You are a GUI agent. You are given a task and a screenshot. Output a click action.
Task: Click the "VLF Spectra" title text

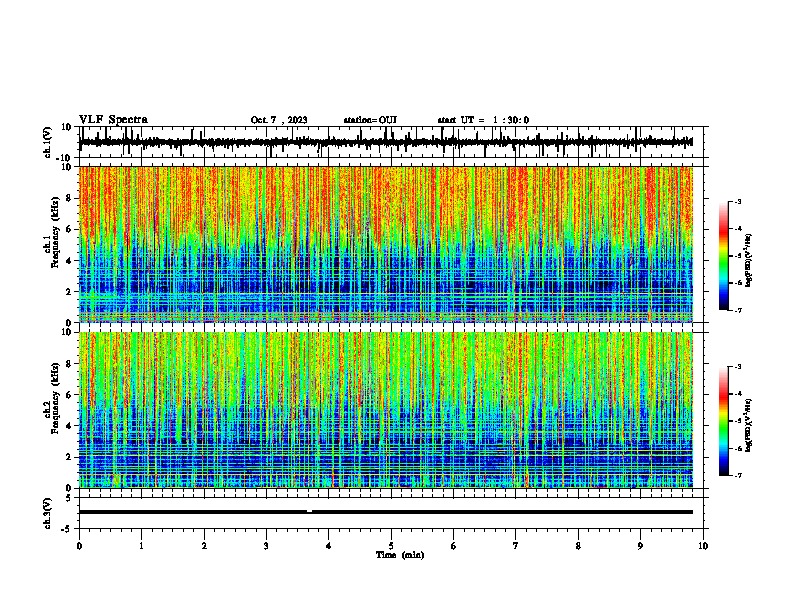pos(113,120)
